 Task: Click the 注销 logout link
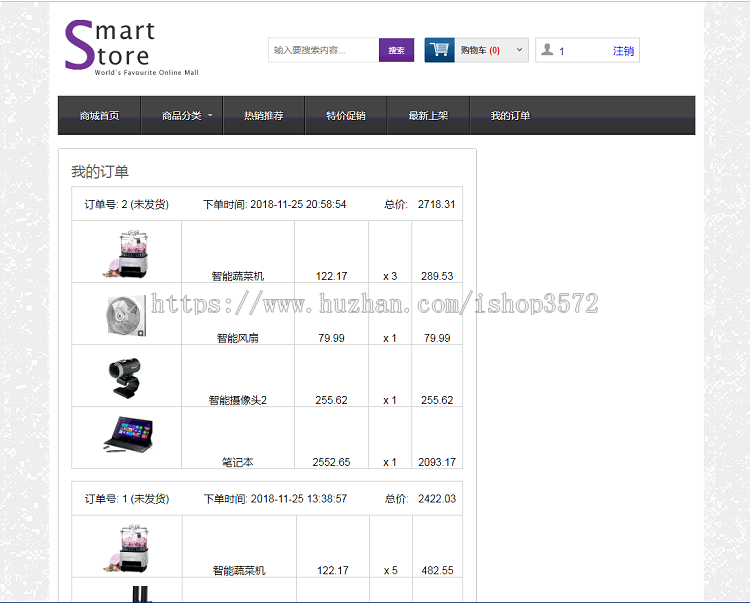(623, 51)
